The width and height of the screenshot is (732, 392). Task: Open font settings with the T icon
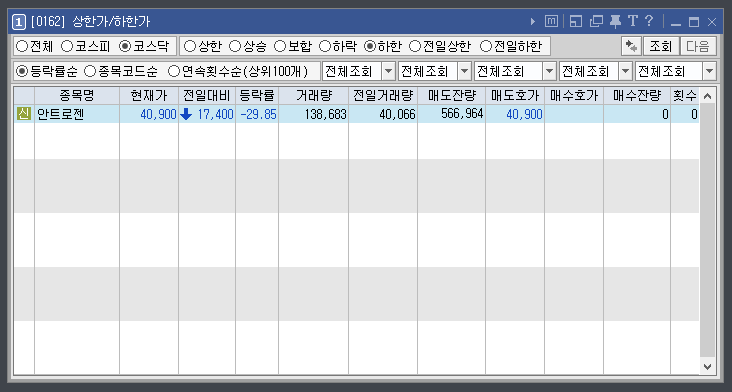point(633,21)
